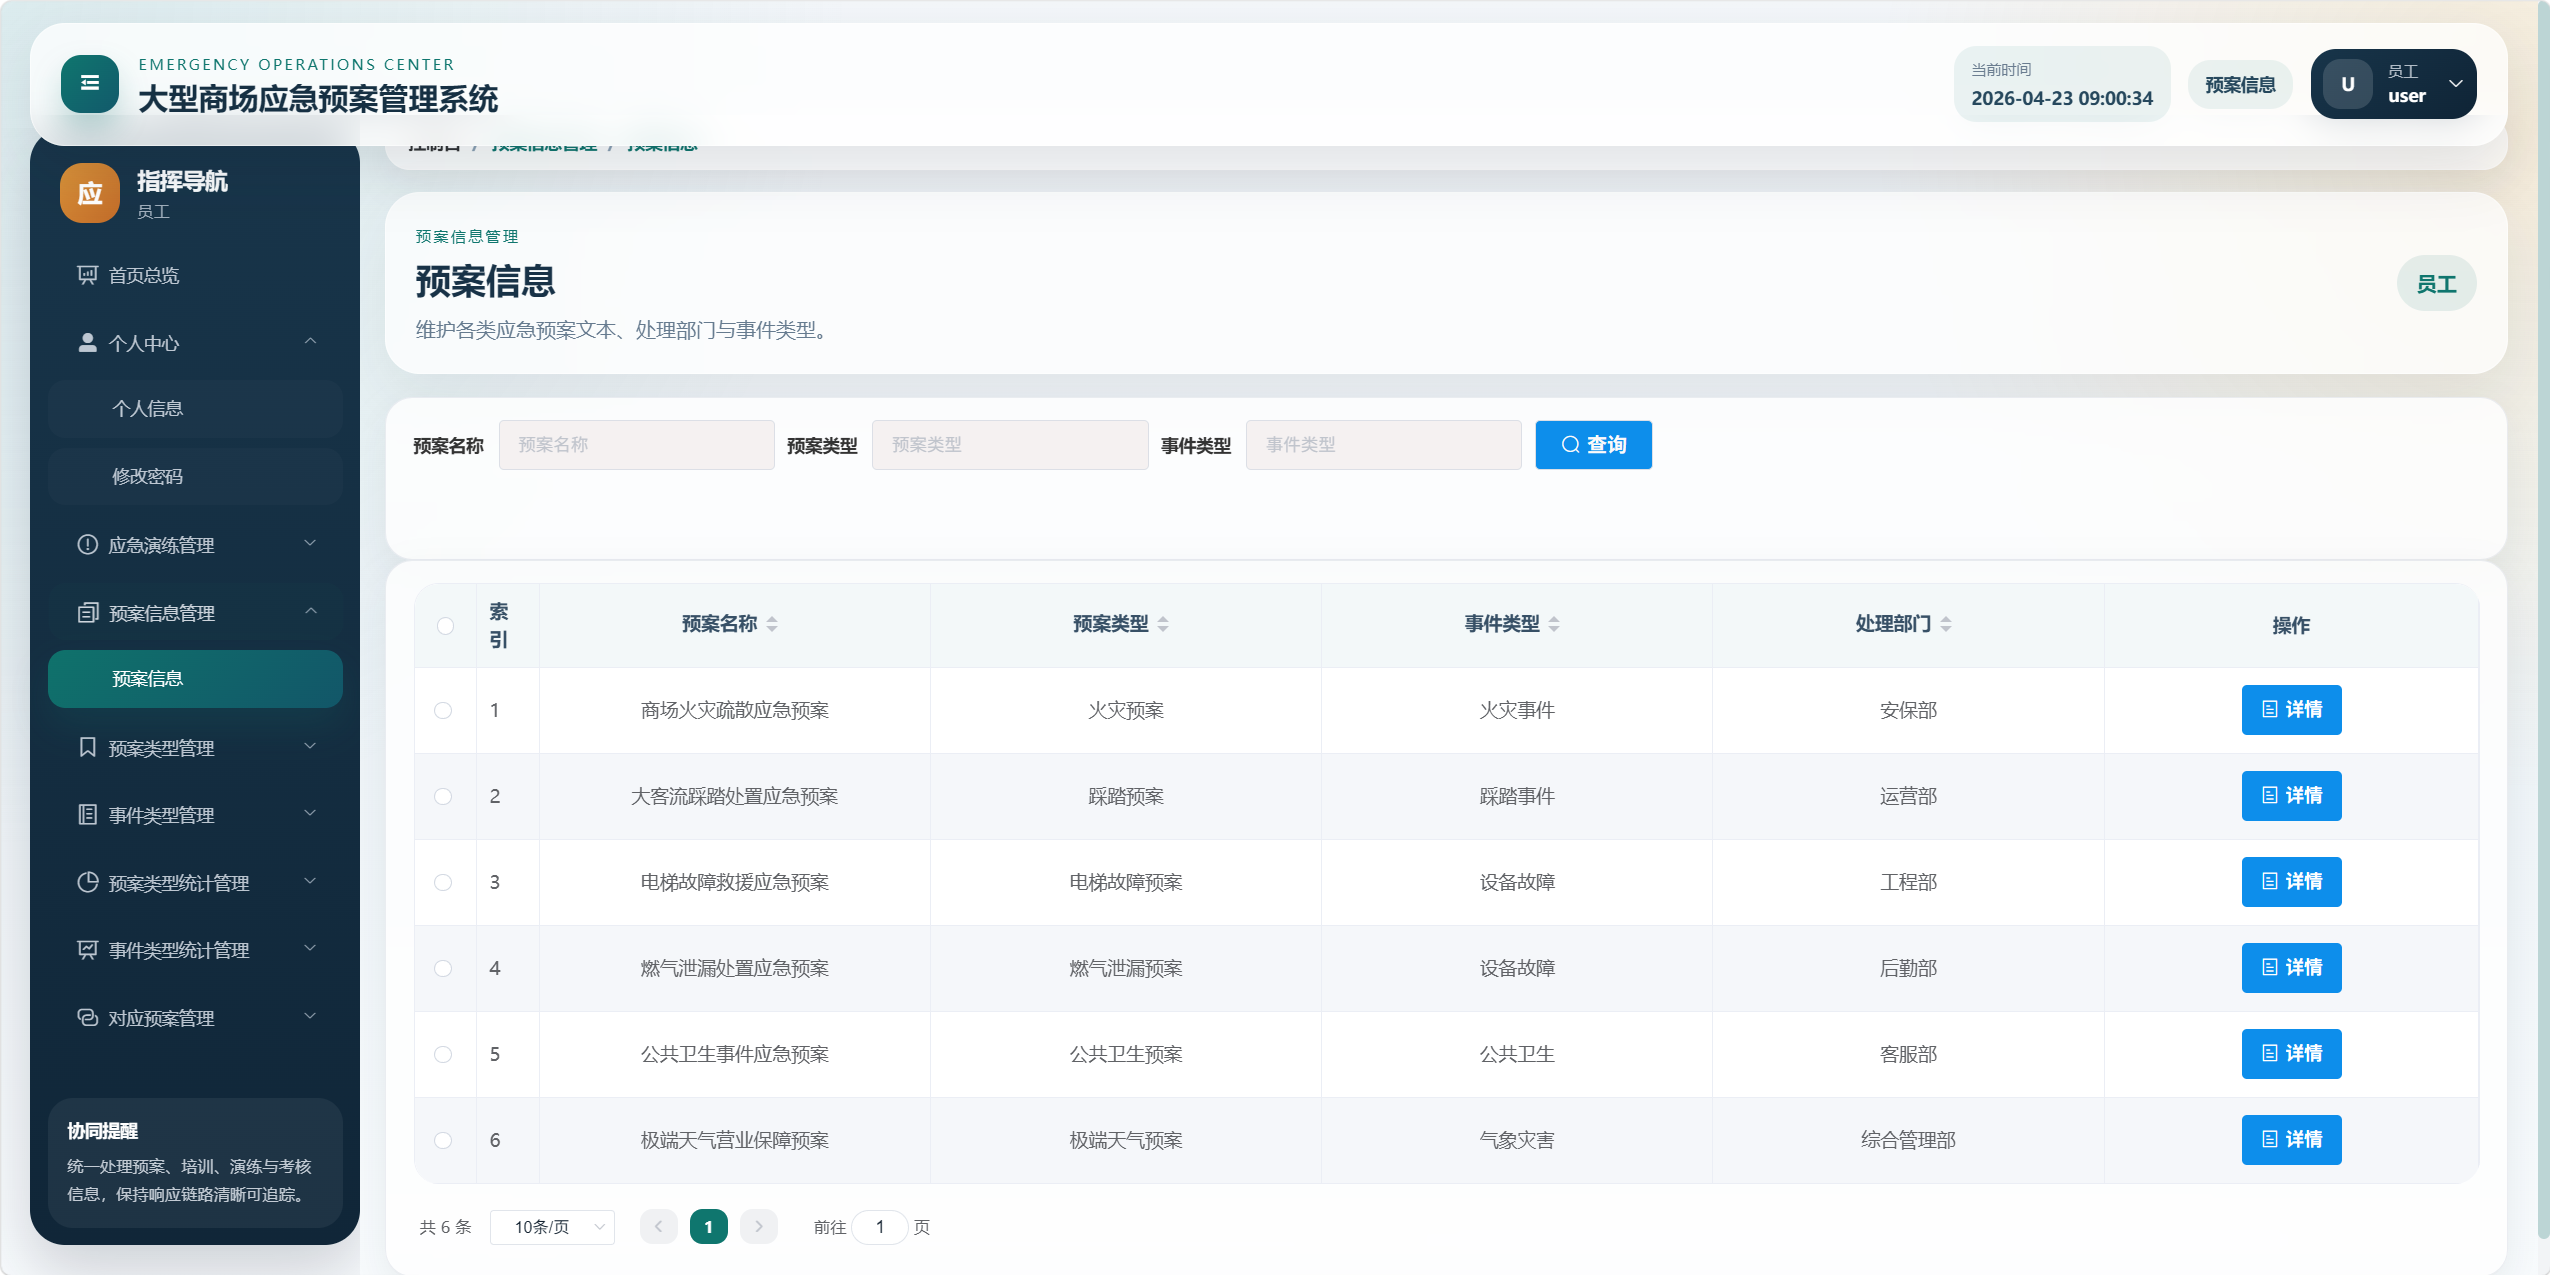This screenshot has height=1275, width=2550.
Task: Open the 个人信息 menu item
Action: tap(147, 409)
